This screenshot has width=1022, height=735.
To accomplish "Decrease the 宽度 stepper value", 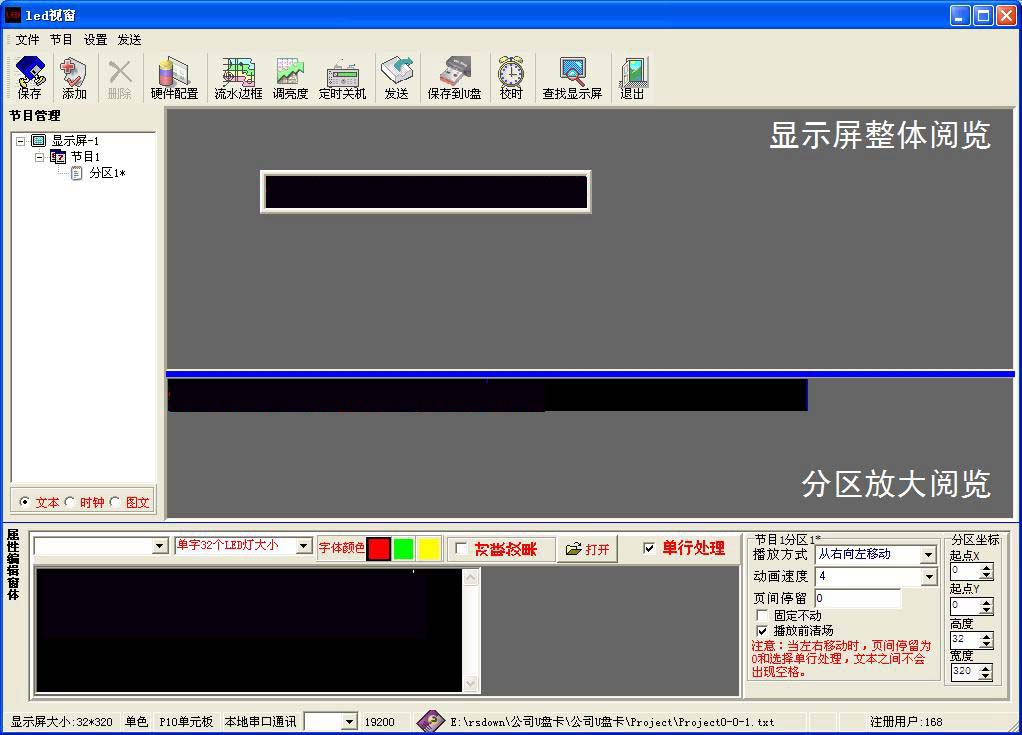I will (987, 676).
